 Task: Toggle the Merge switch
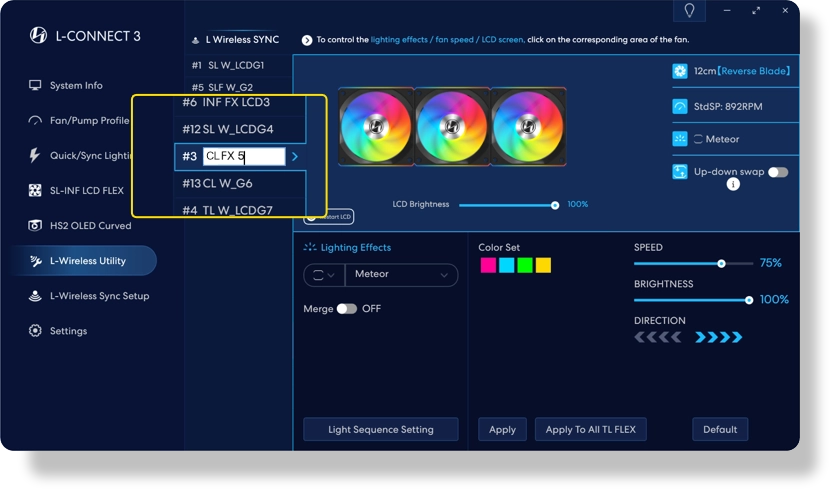click(x=347, y=309)
